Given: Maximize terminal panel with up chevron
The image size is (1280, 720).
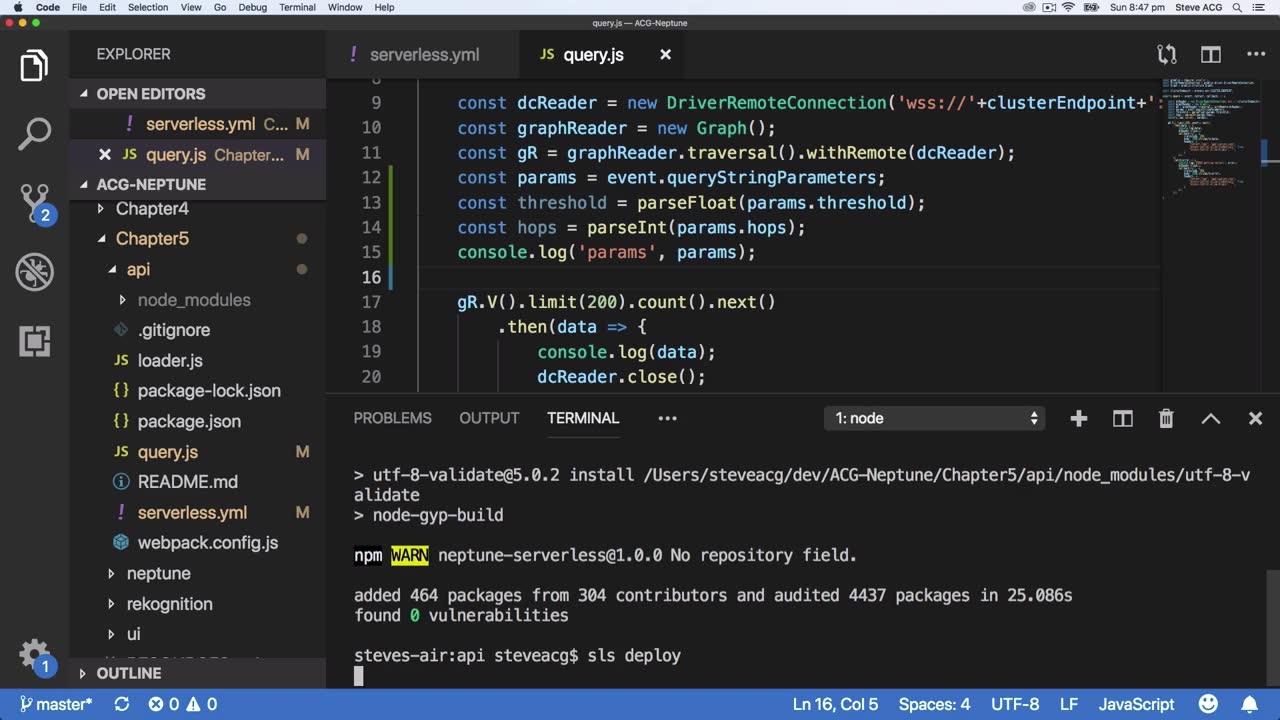Looking at the screenshot, I should tap(1210, 419).
